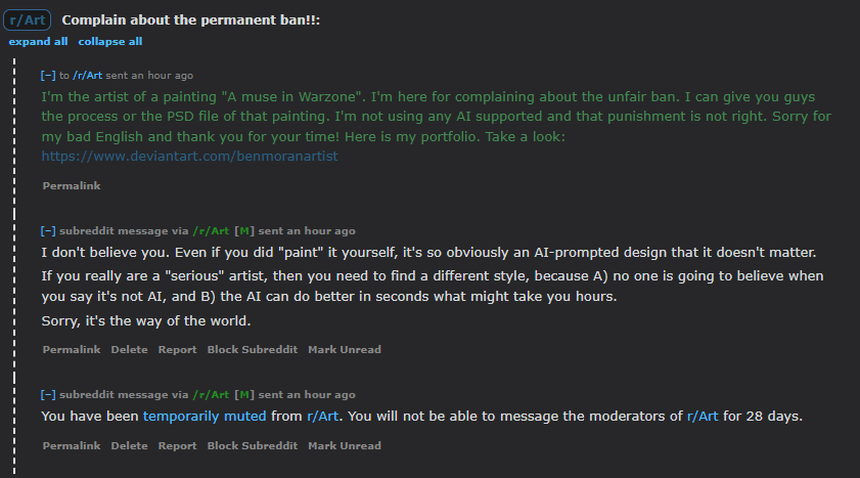Click the "temporarily muted" link

(x=204, y=416)
